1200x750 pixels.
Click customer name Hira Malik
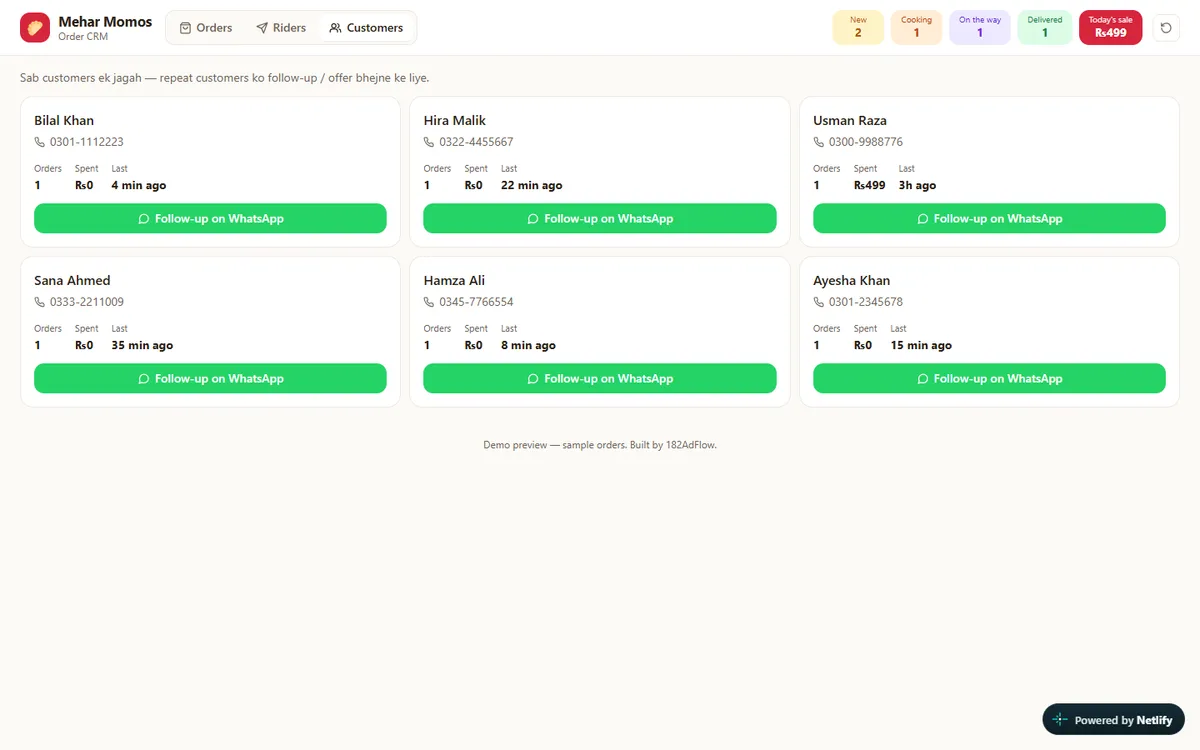point(454,120)
